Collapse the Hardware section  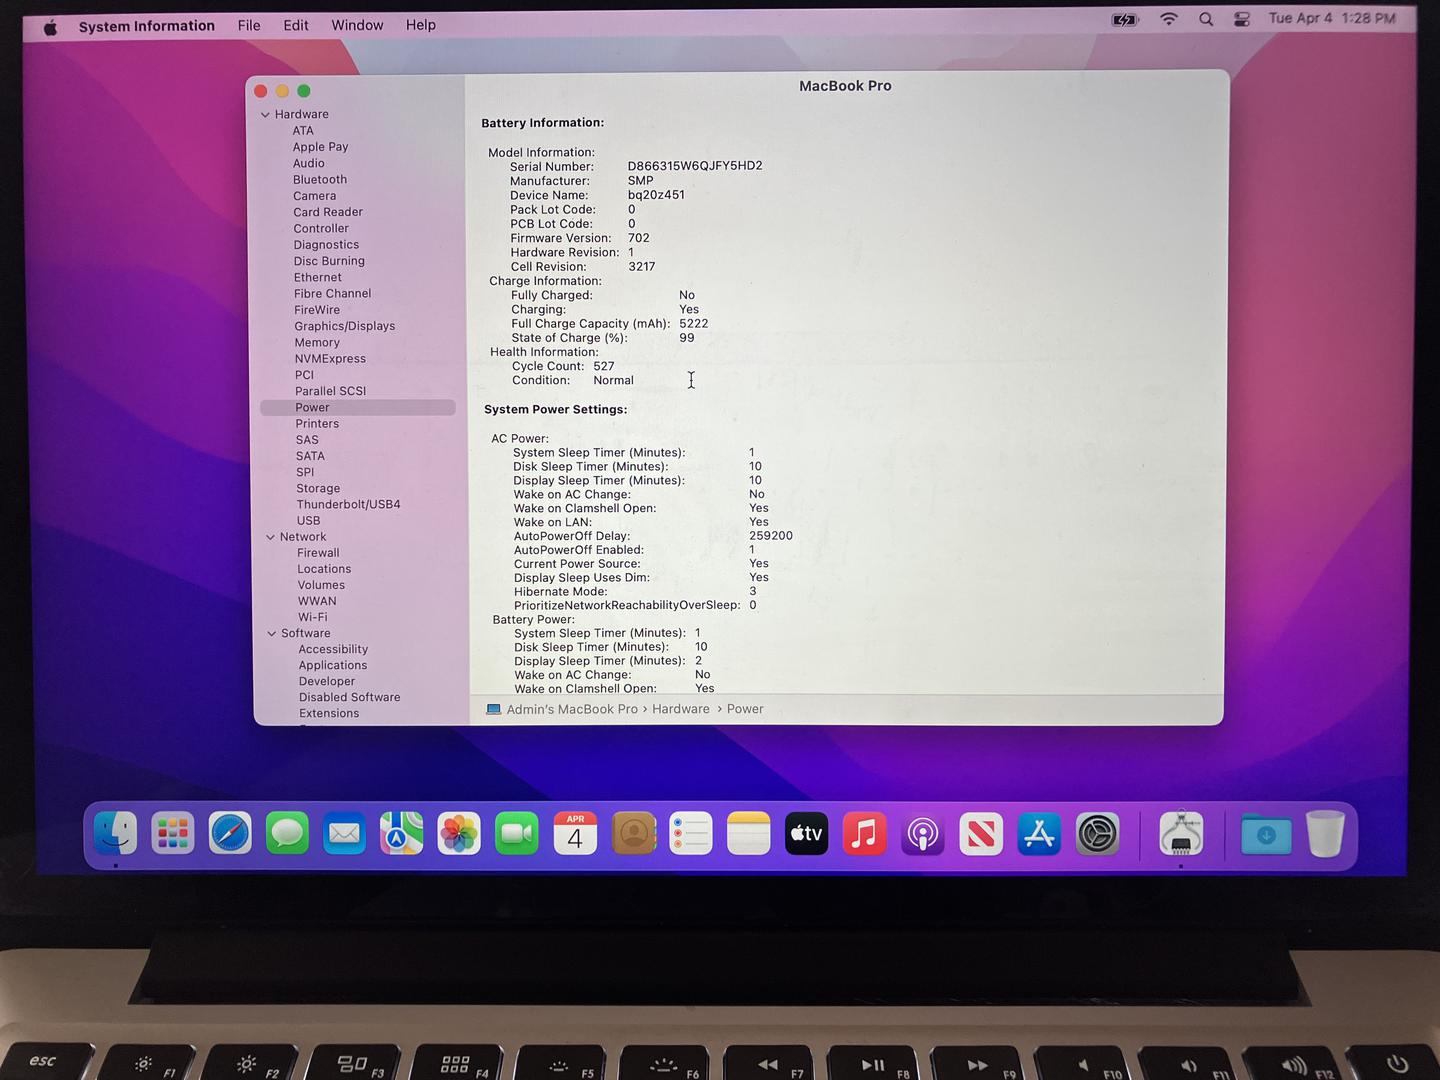266,115
